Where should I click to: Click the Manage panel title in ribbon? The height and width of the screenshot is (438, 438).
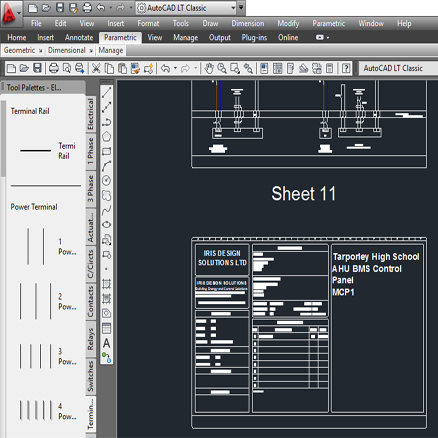pyautogui.click(x=111, y=50)
